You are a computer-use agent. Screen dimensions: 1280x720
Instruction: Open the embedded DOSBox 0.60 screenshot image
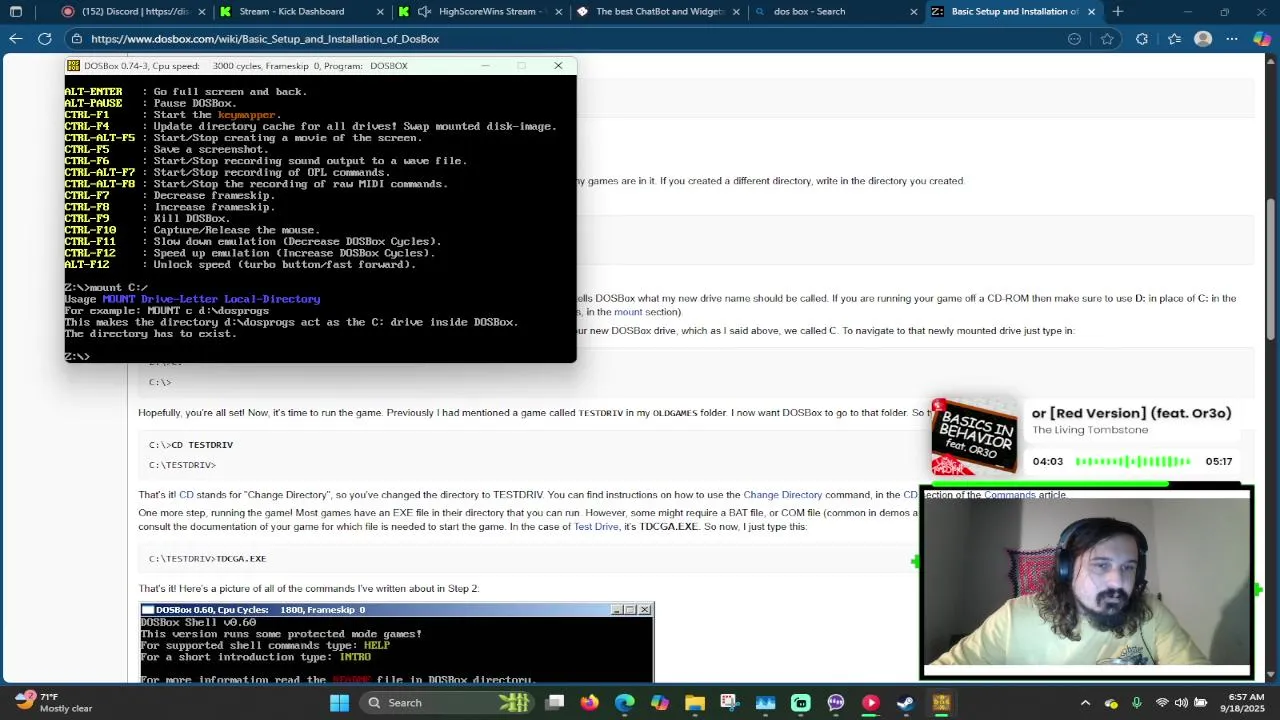397,643
